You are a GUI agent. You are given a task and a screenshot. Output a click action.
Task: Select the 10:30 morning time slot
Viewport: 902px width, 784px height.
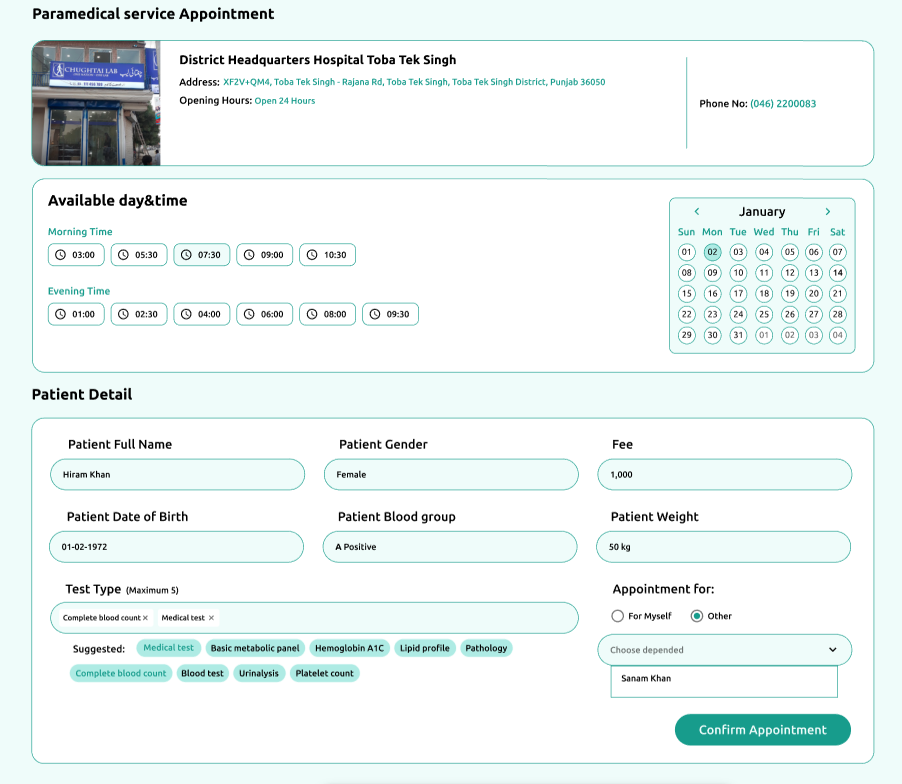tap(327, 255)
